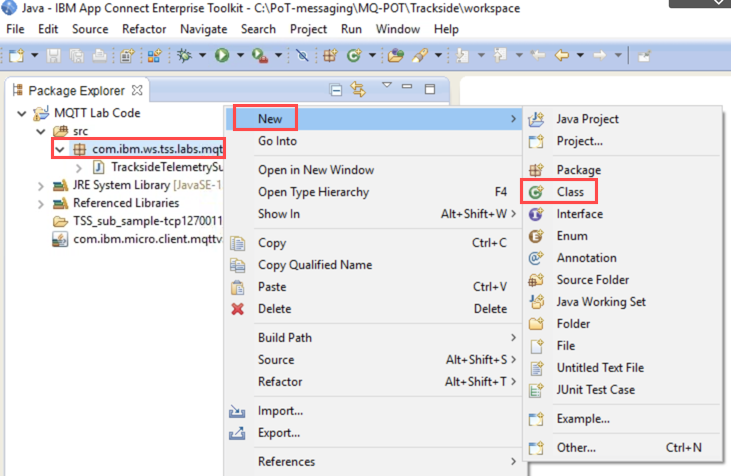Open dropdown next to Back arrow
731x476 pixels.
pos(580,55)
